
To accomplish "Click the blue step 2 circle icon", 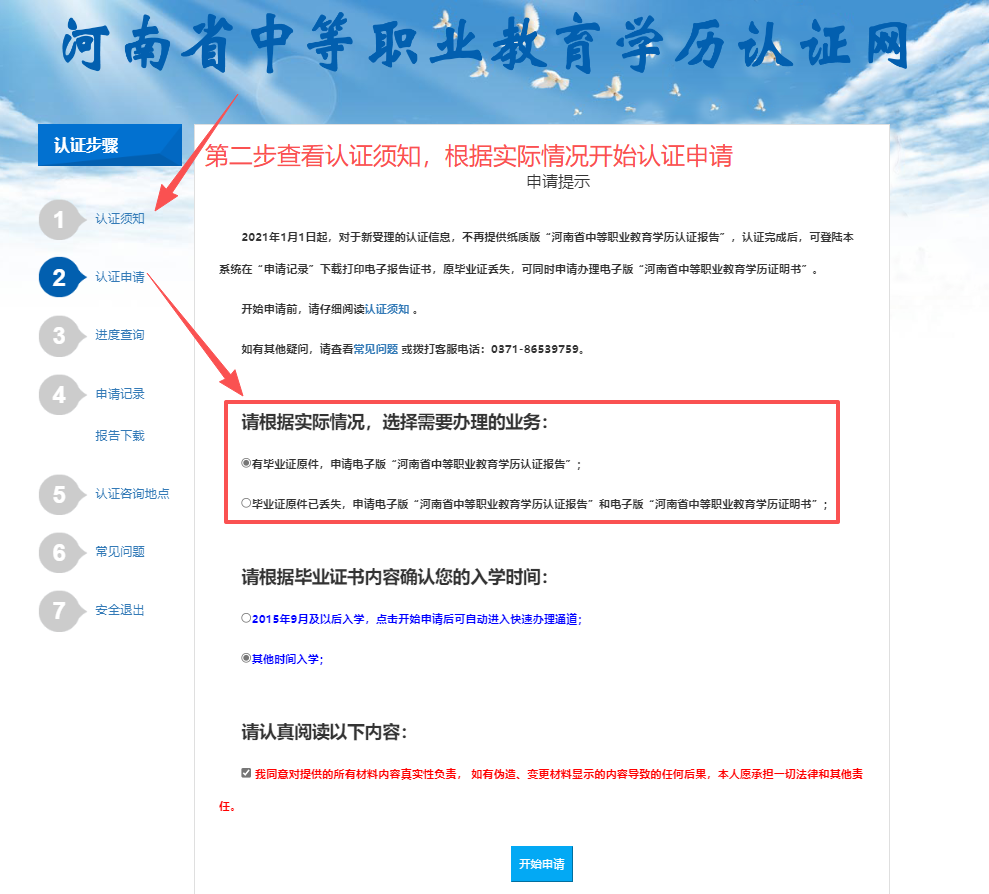I will tap(59, 278).
